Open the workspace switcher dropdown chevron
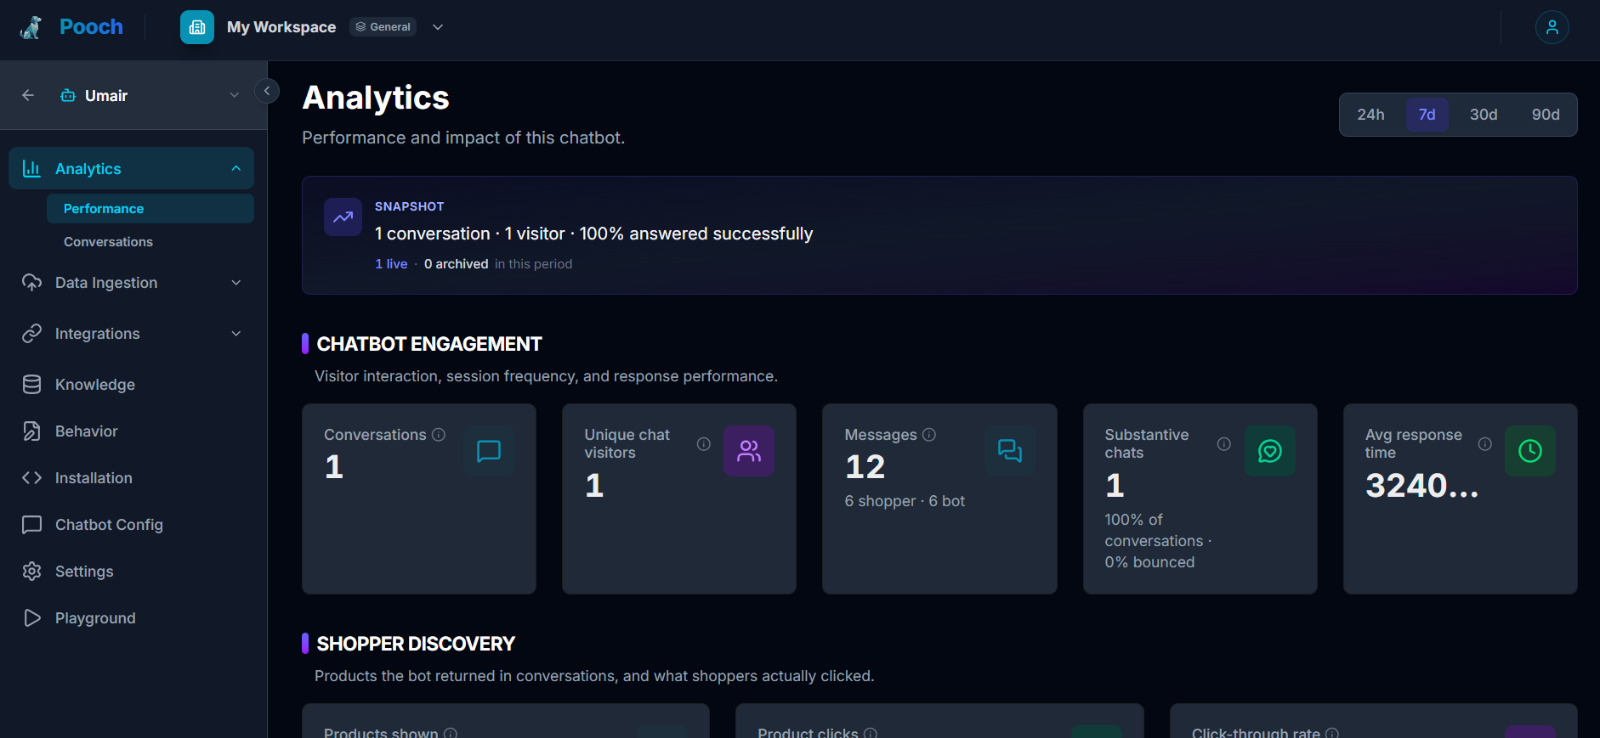 coord(438,27)
